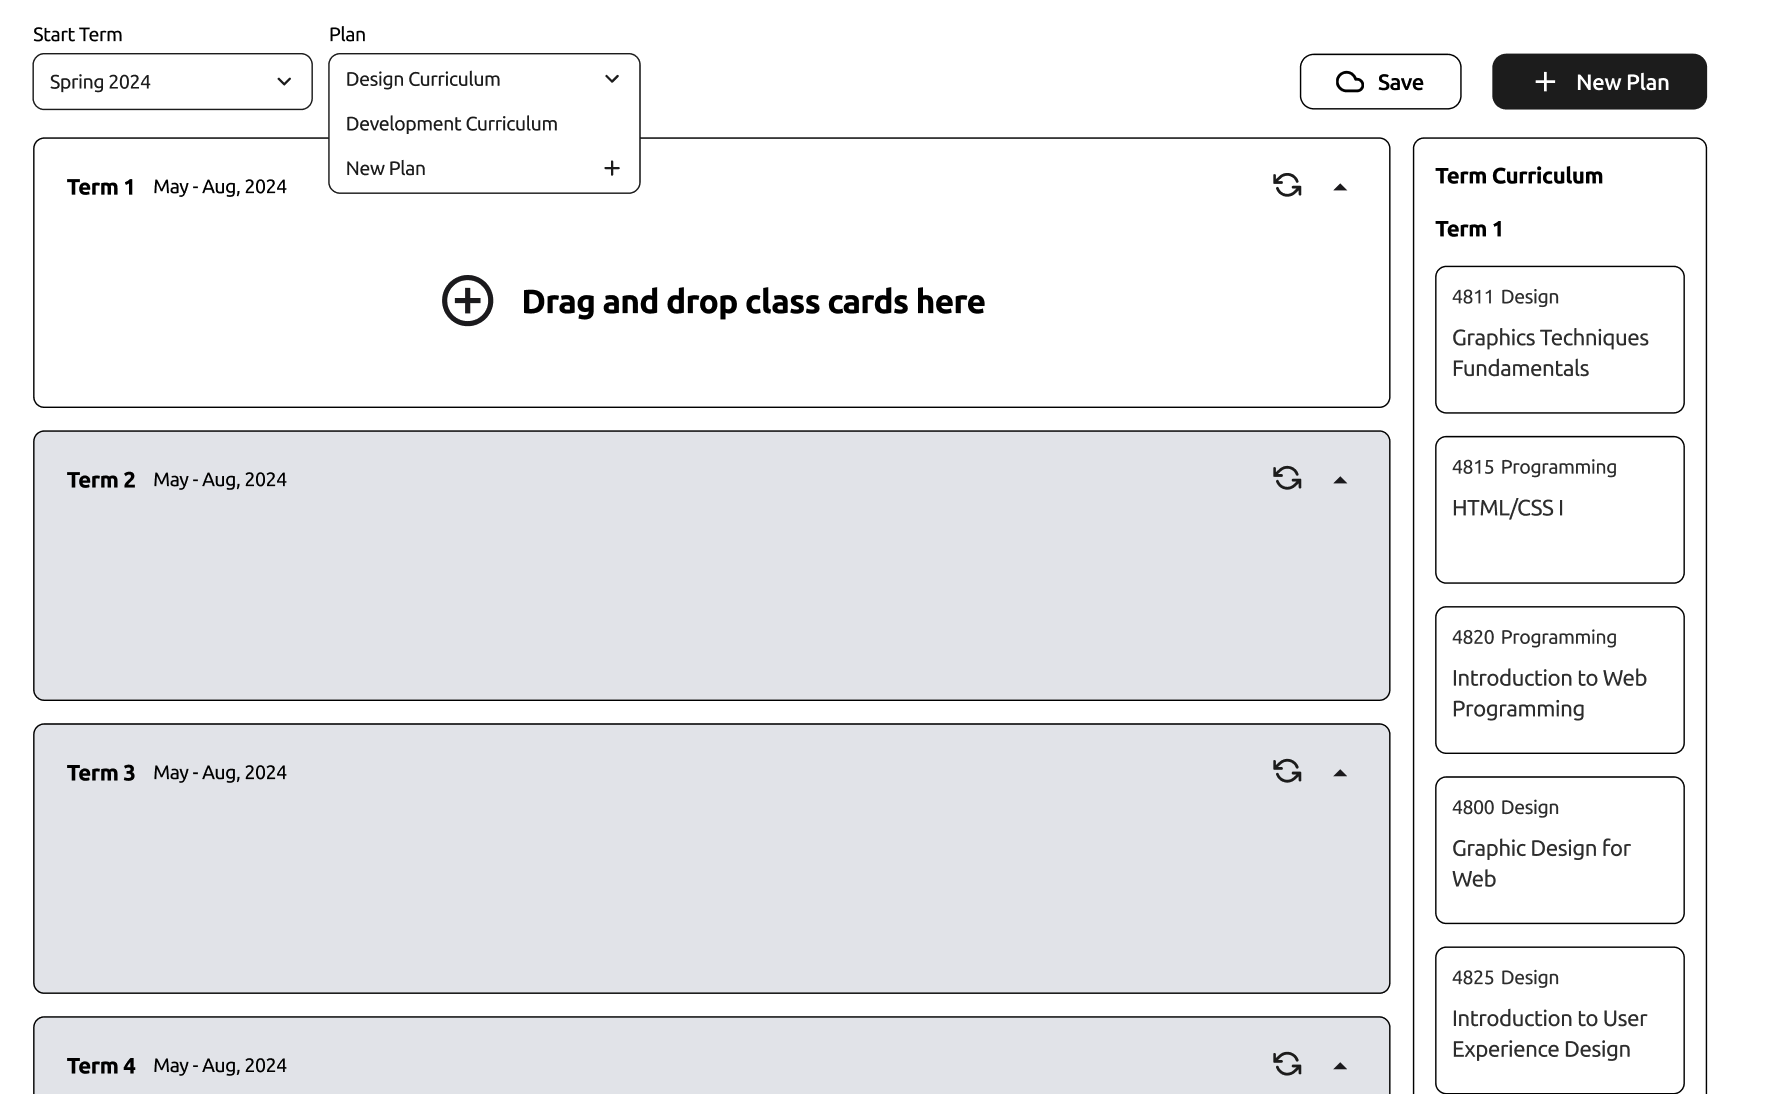Reset Term 3 using its sync icon
1766x1094 pixels.
click(1287, 771)
